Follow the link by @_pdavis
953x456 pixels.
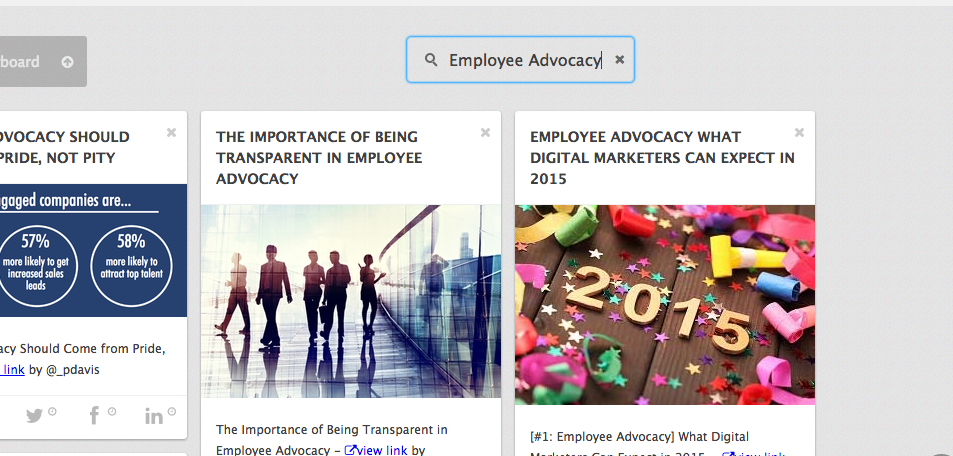12,369
